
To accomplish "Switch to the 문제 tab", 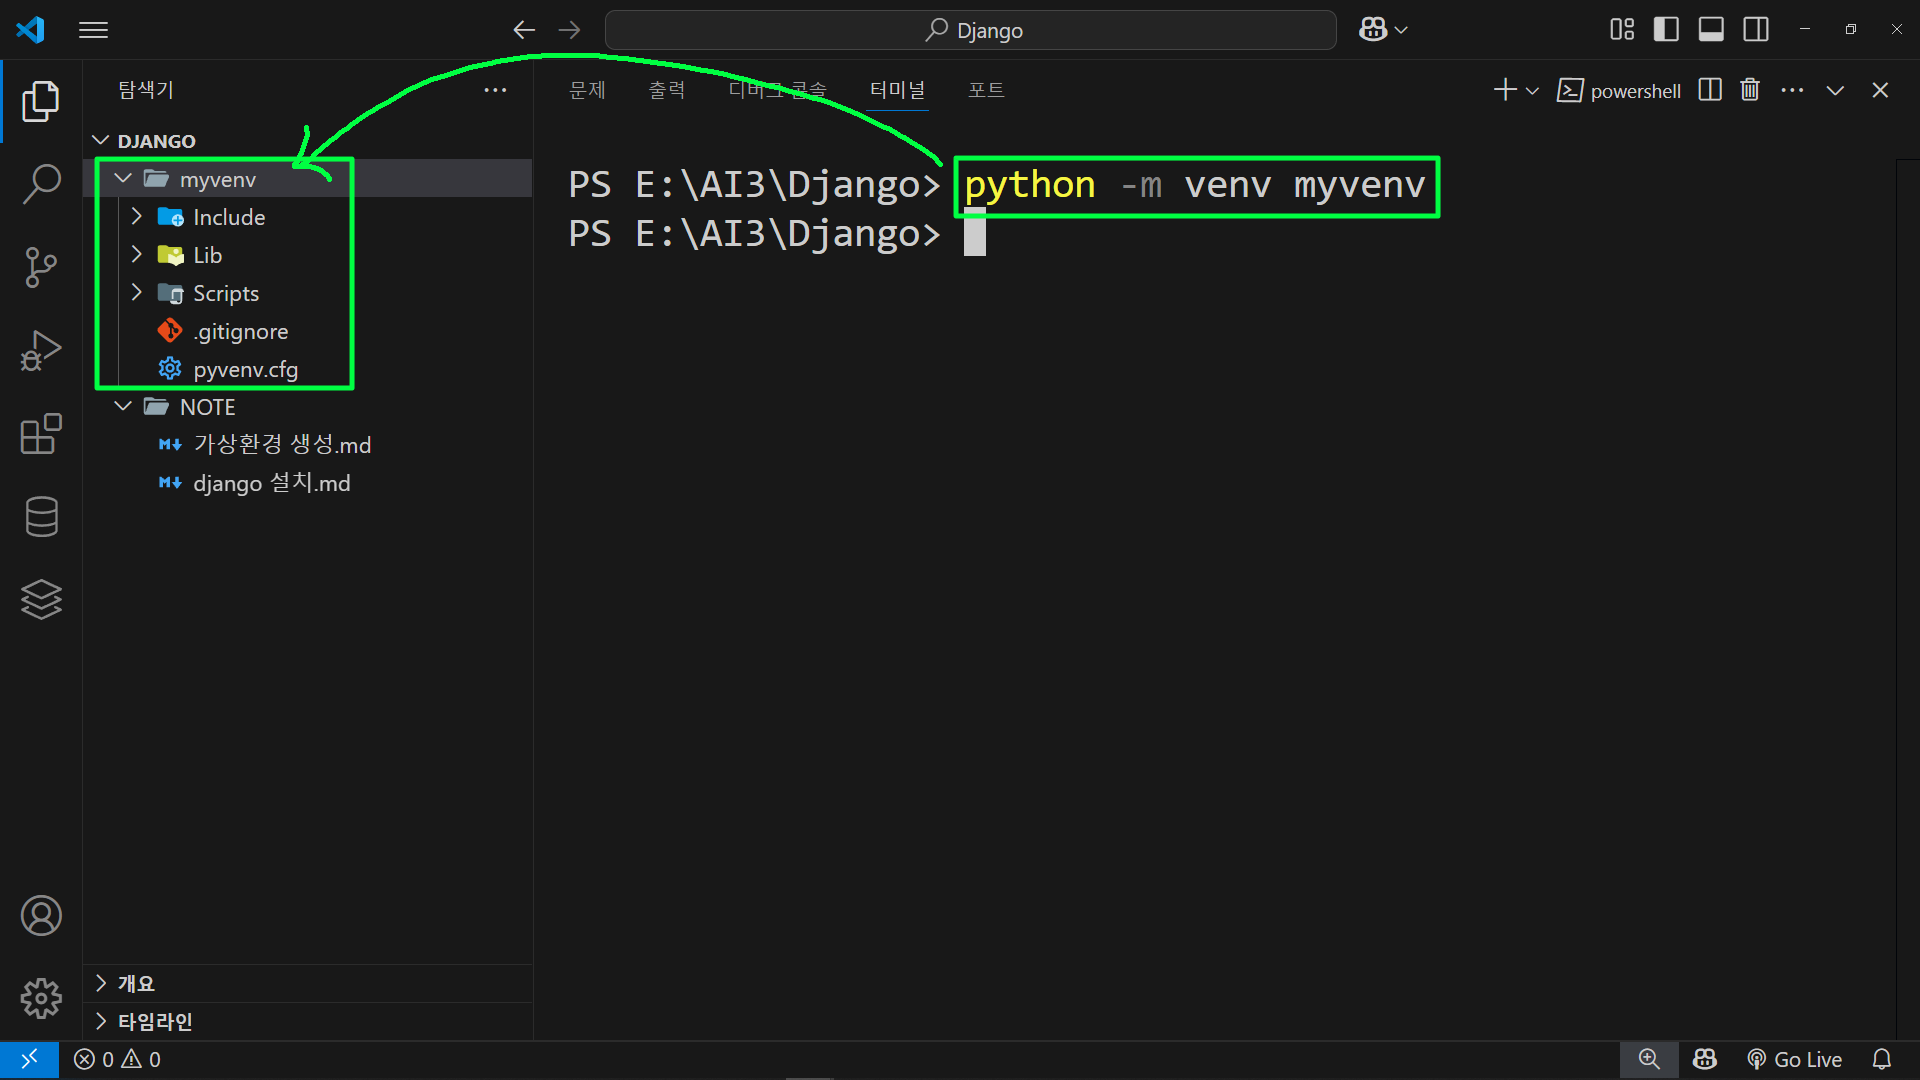I will pos(587,90).
